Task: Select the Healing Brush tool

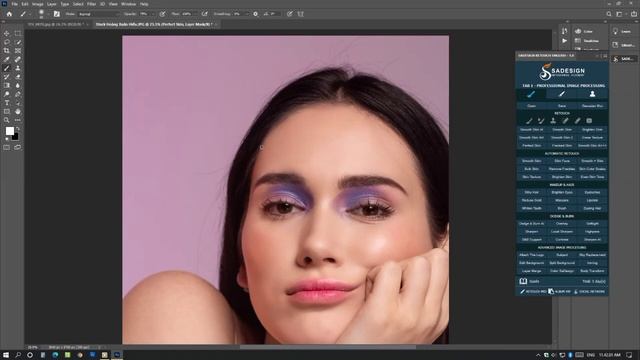Action: pos(18,60)
